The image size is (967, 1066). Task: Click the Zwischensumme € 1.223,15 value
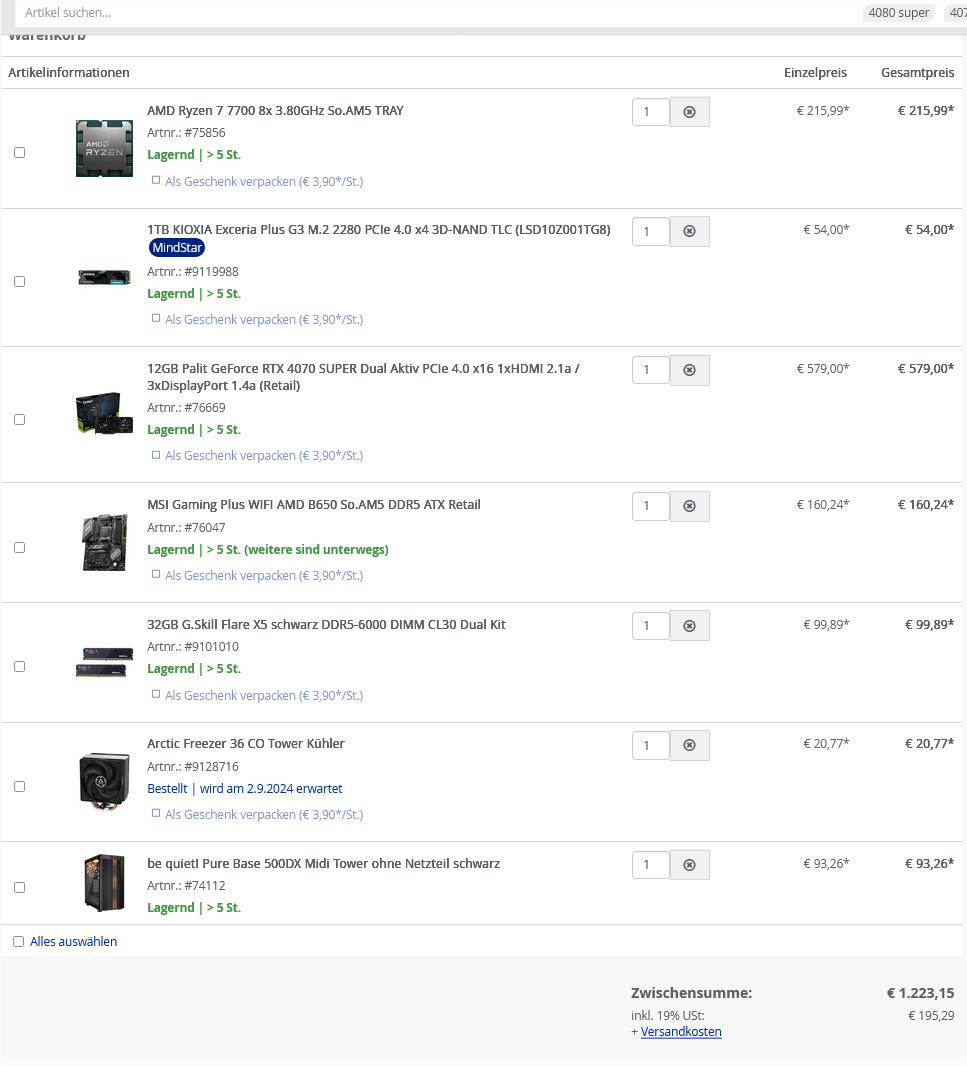tap(920, 993)
